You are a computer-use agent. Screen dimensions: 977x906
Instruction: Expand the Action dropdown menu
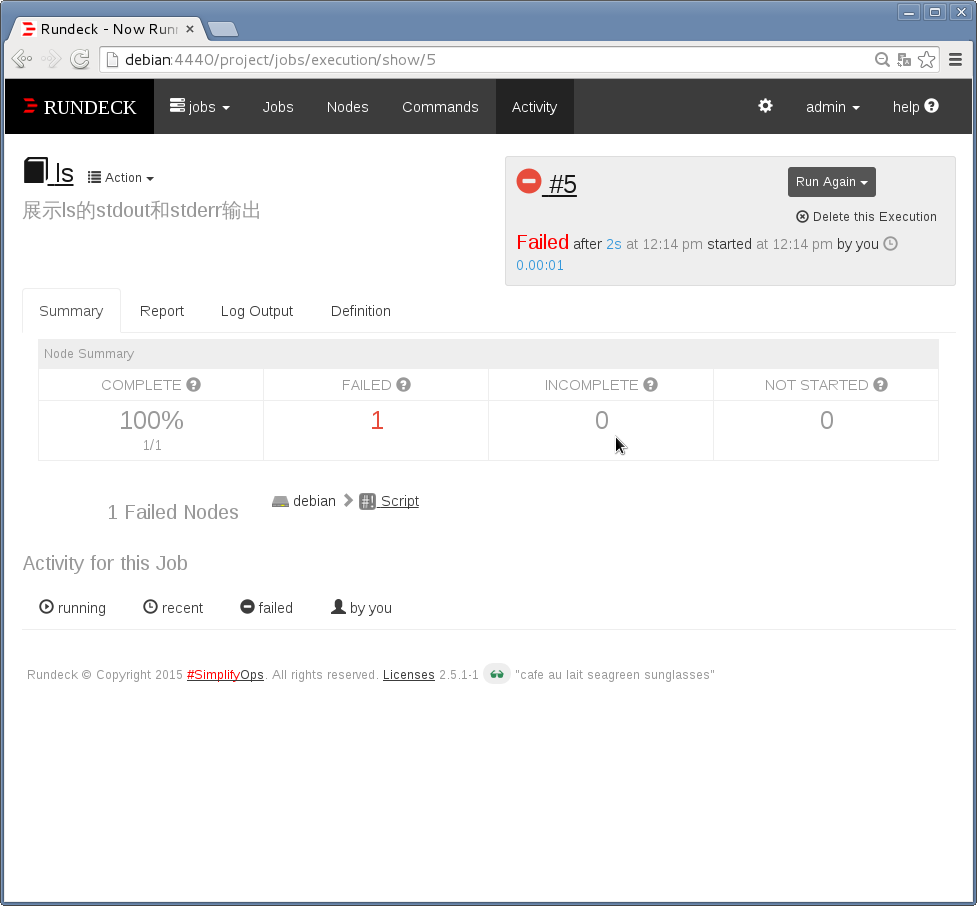[121, 178]
